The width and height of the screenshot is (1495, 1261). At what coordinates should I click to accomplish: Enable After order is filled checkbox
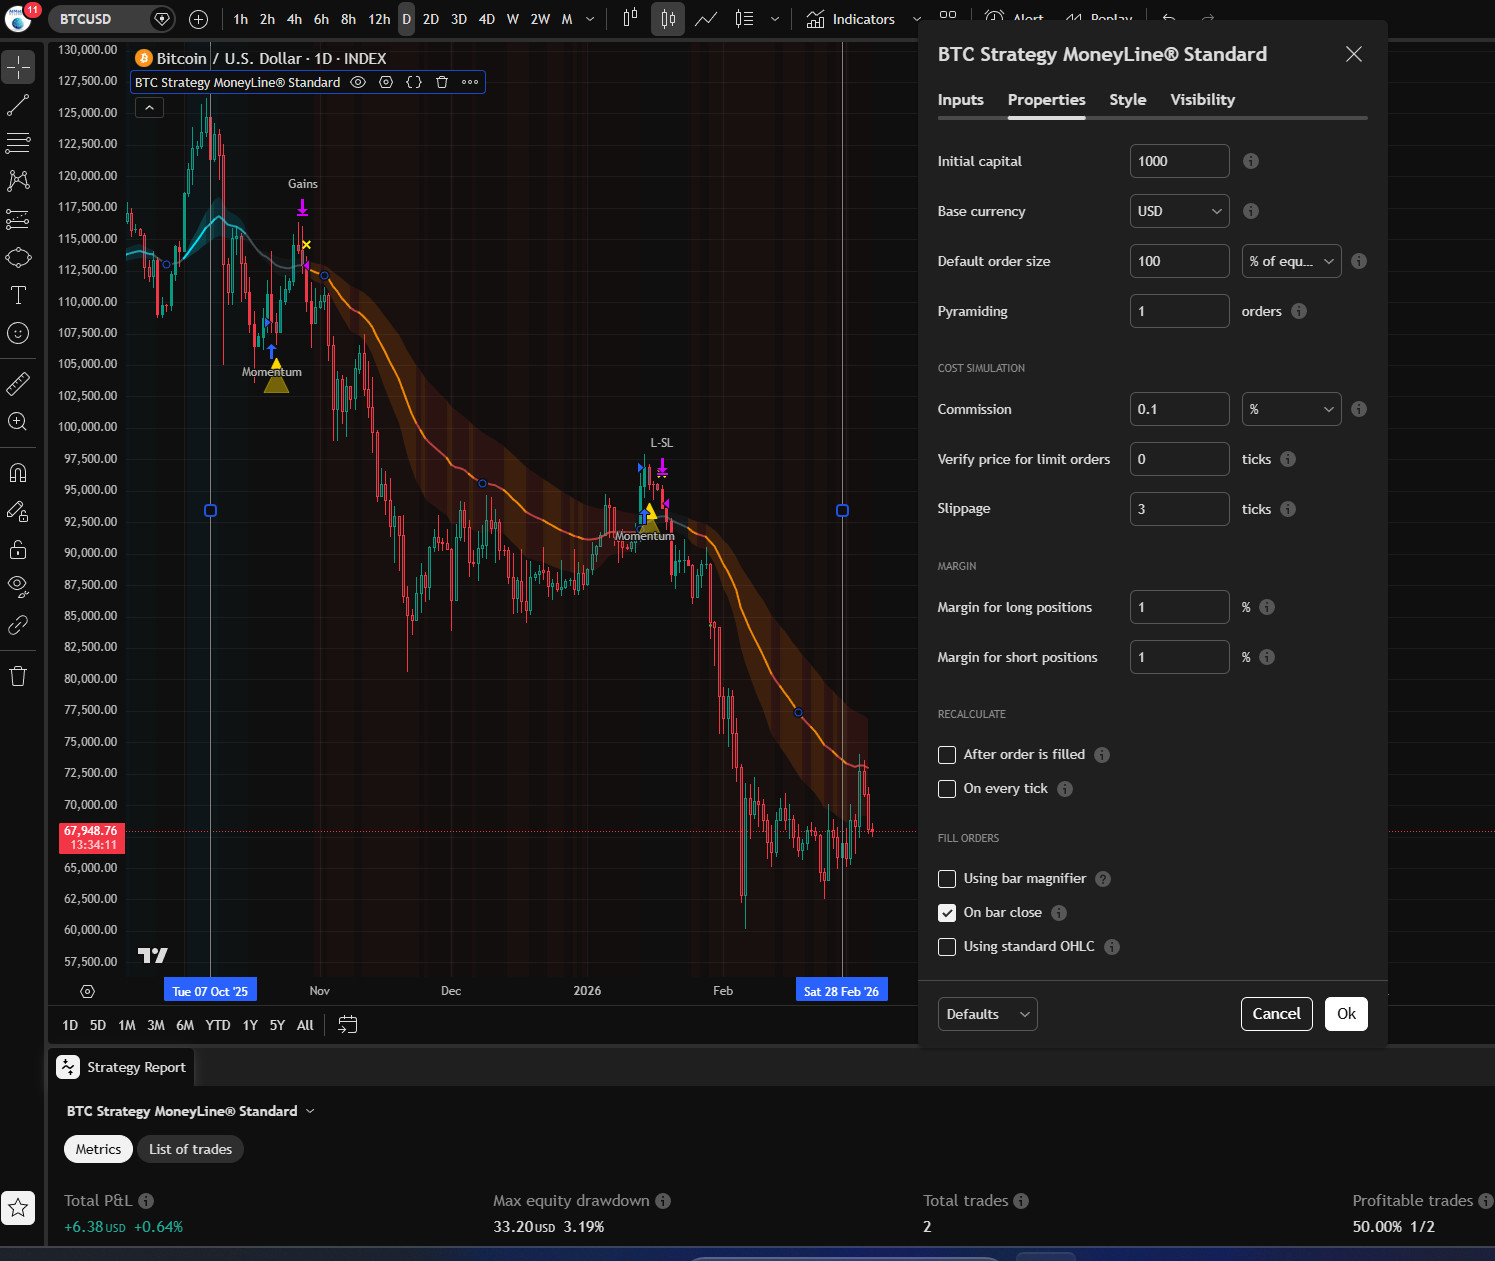[947, 755]
